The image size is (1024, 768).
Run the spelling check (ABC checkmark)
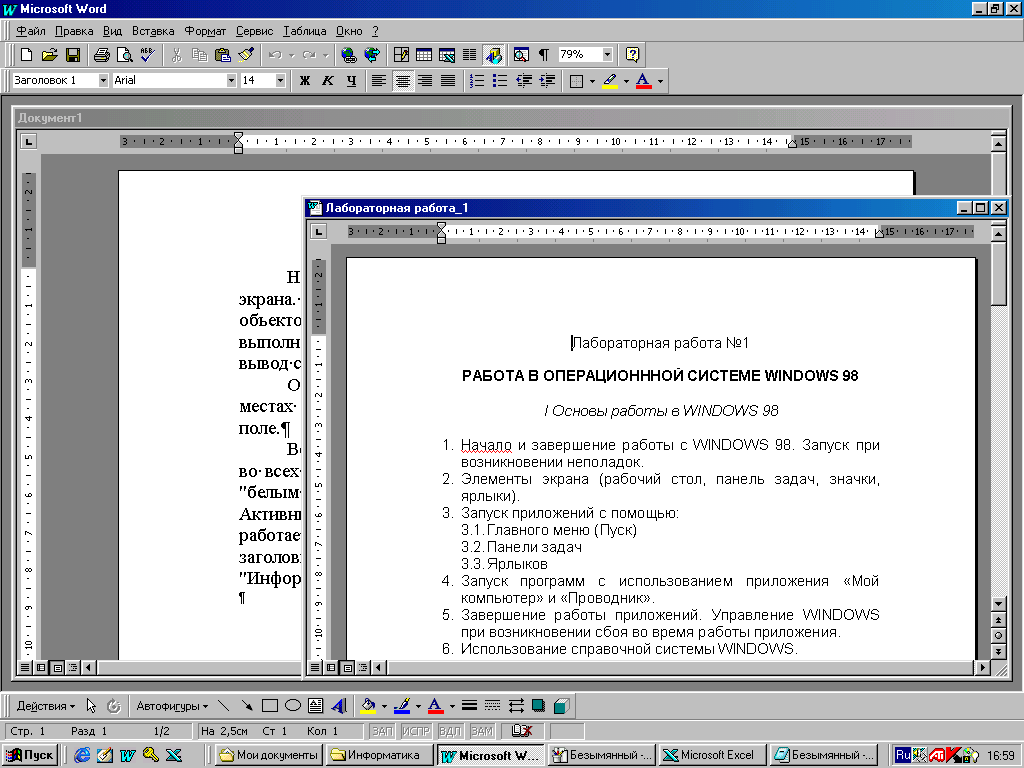pos(148,55)
